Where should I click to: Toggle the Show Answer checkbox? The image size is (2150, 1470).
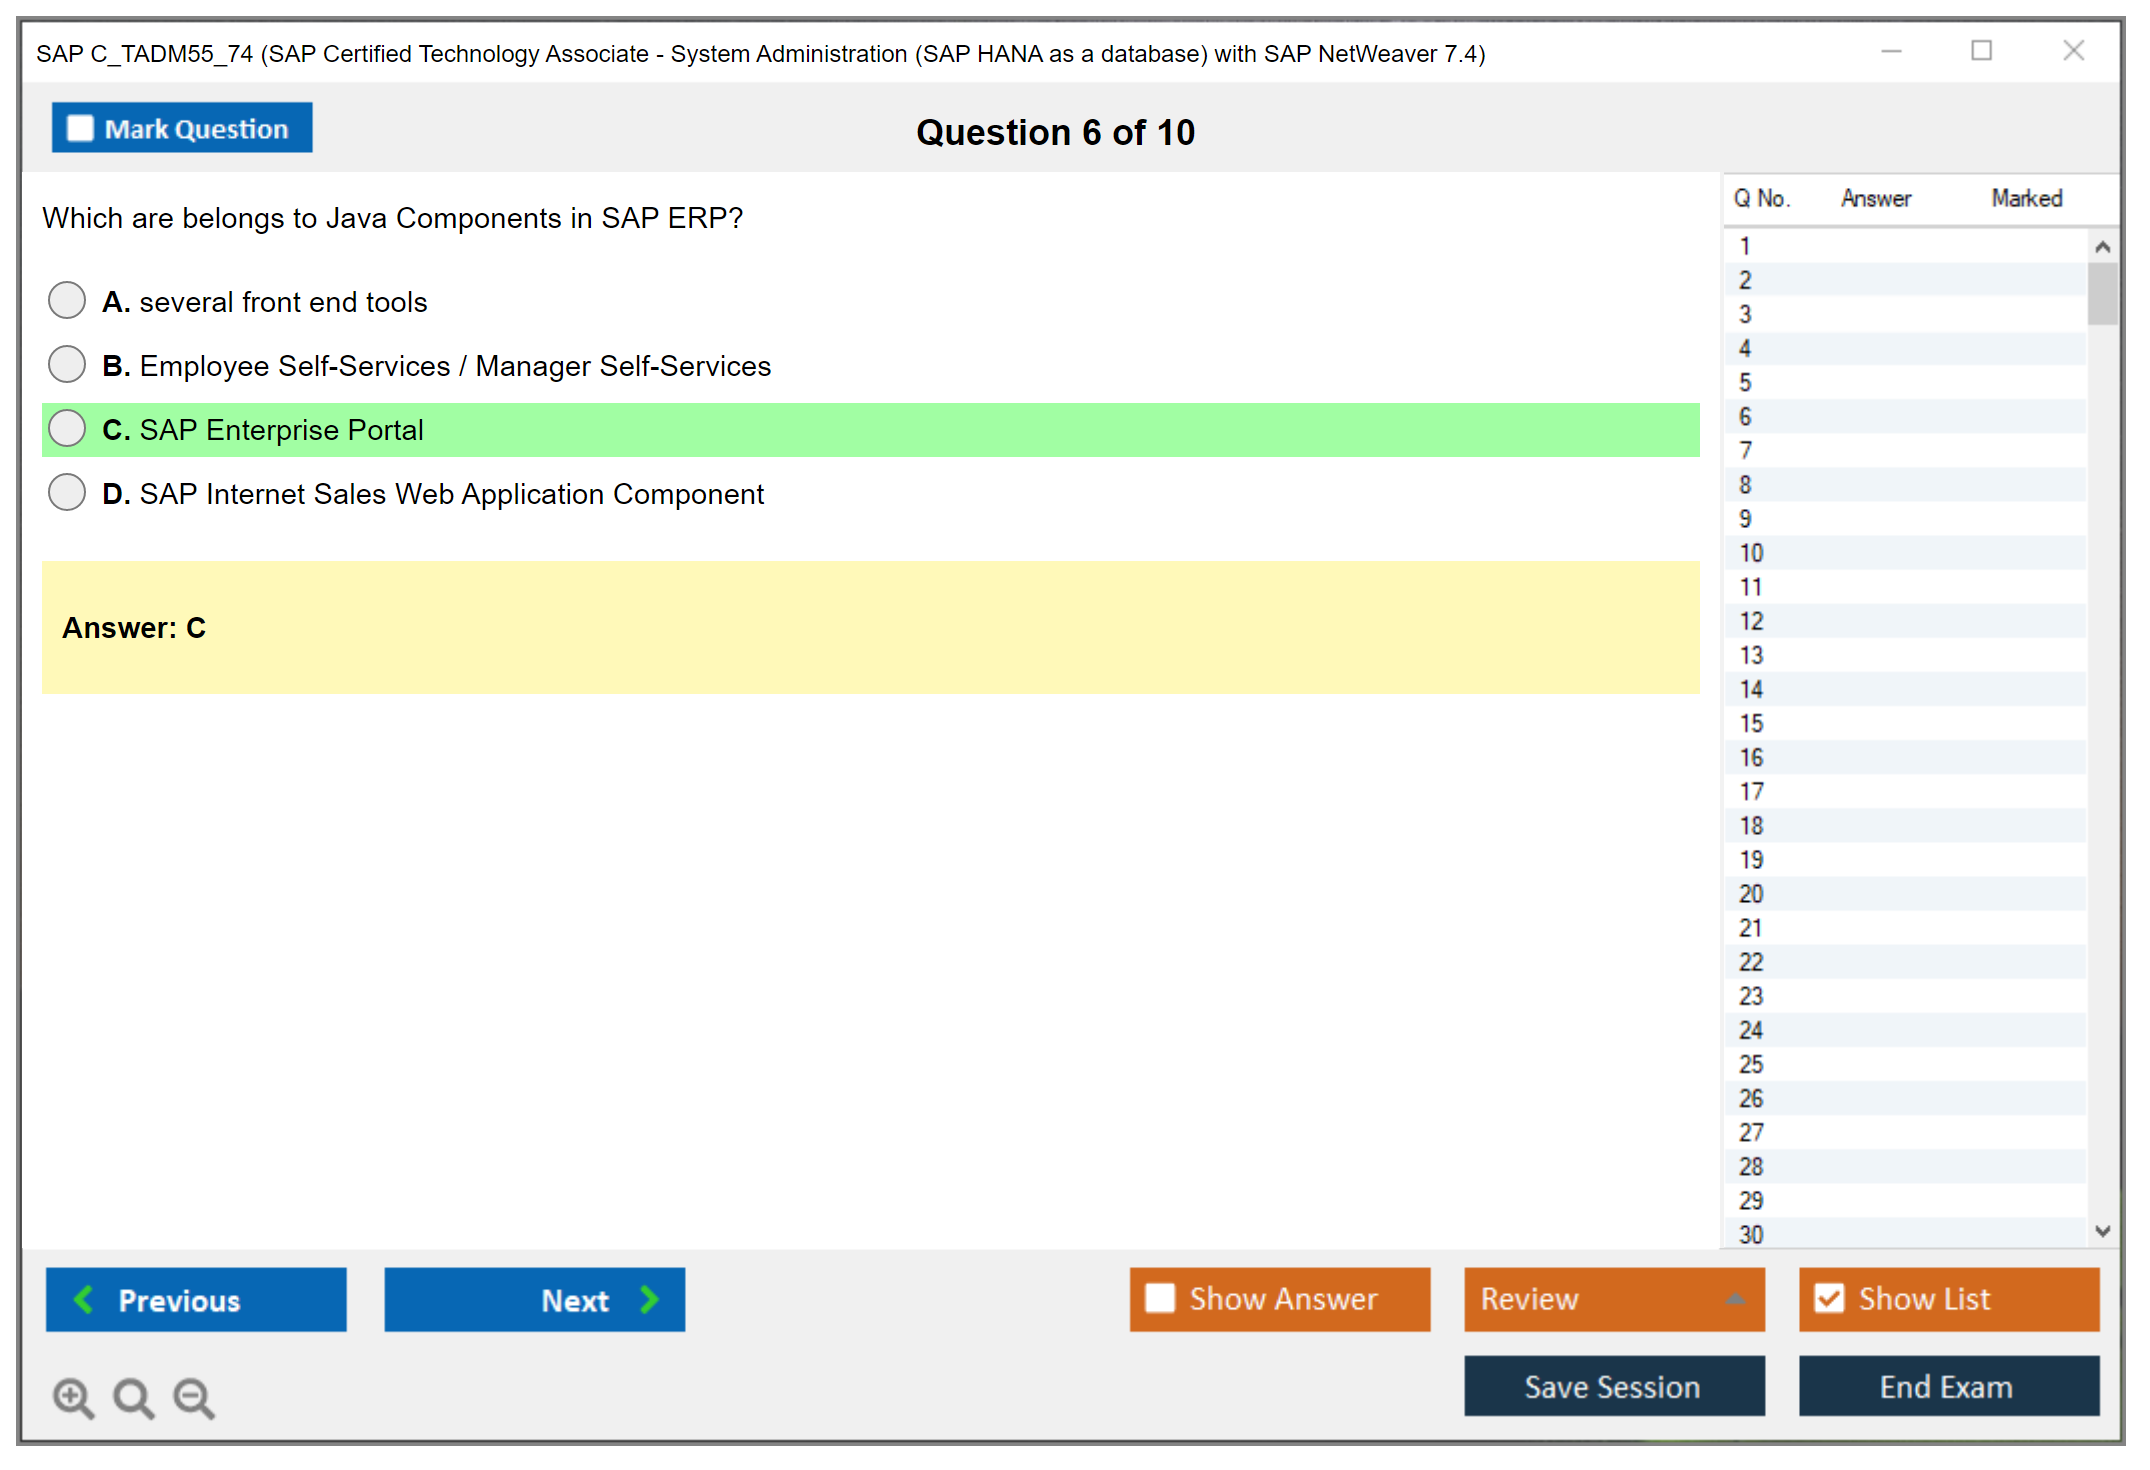point(1160,1298)
